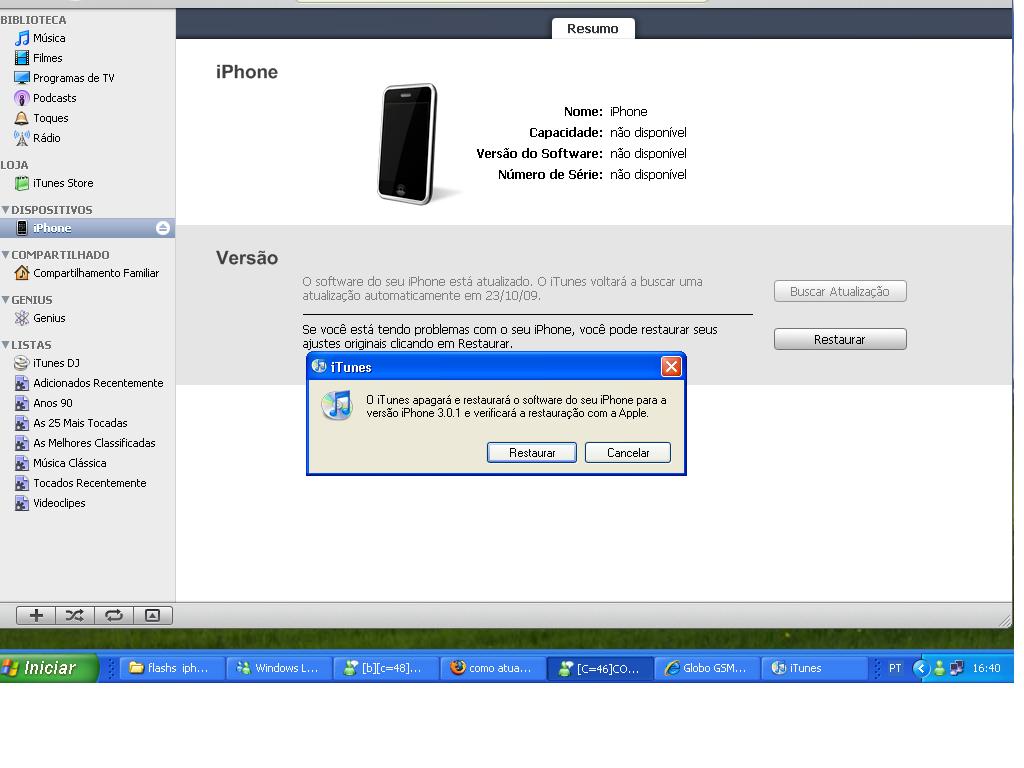Click the network computers tray icon
The height and width of the screenshot is (768, 1024).
click(x=957, y=668)
